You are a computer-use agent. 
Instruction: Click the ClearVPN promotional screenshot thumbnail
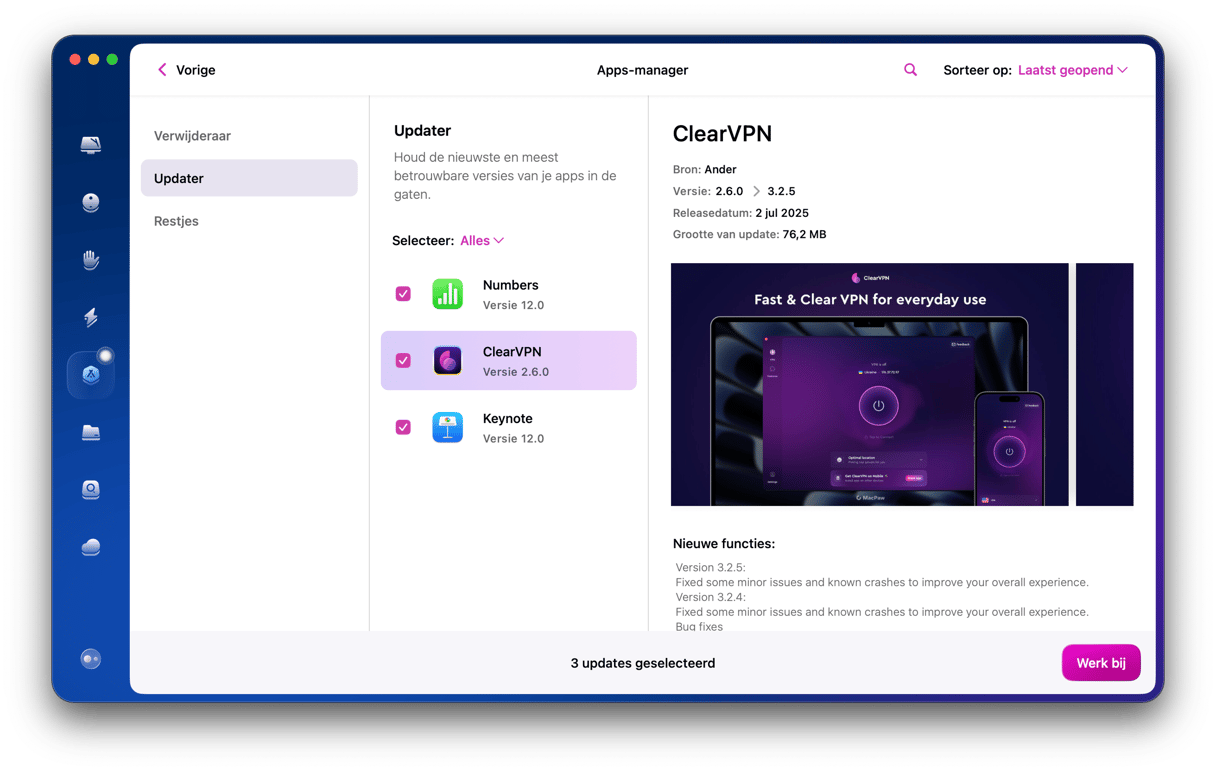[869, 384]
